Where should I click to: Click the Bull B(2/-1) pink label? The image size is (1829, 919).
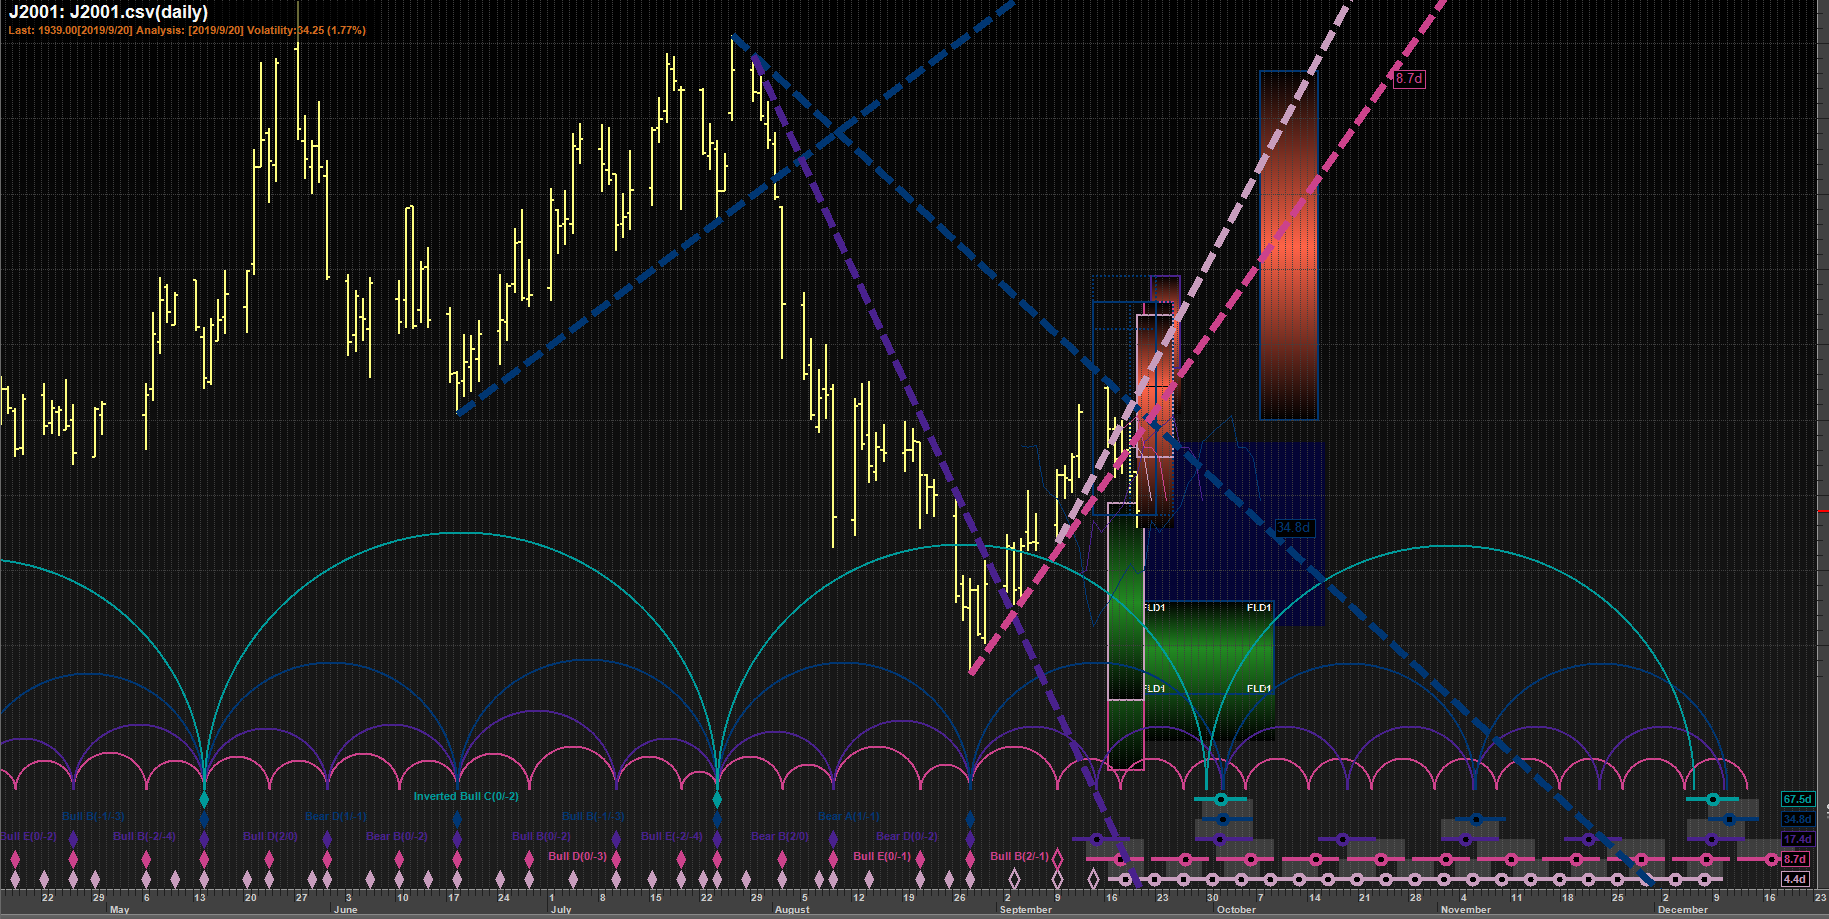[1019, 856]
